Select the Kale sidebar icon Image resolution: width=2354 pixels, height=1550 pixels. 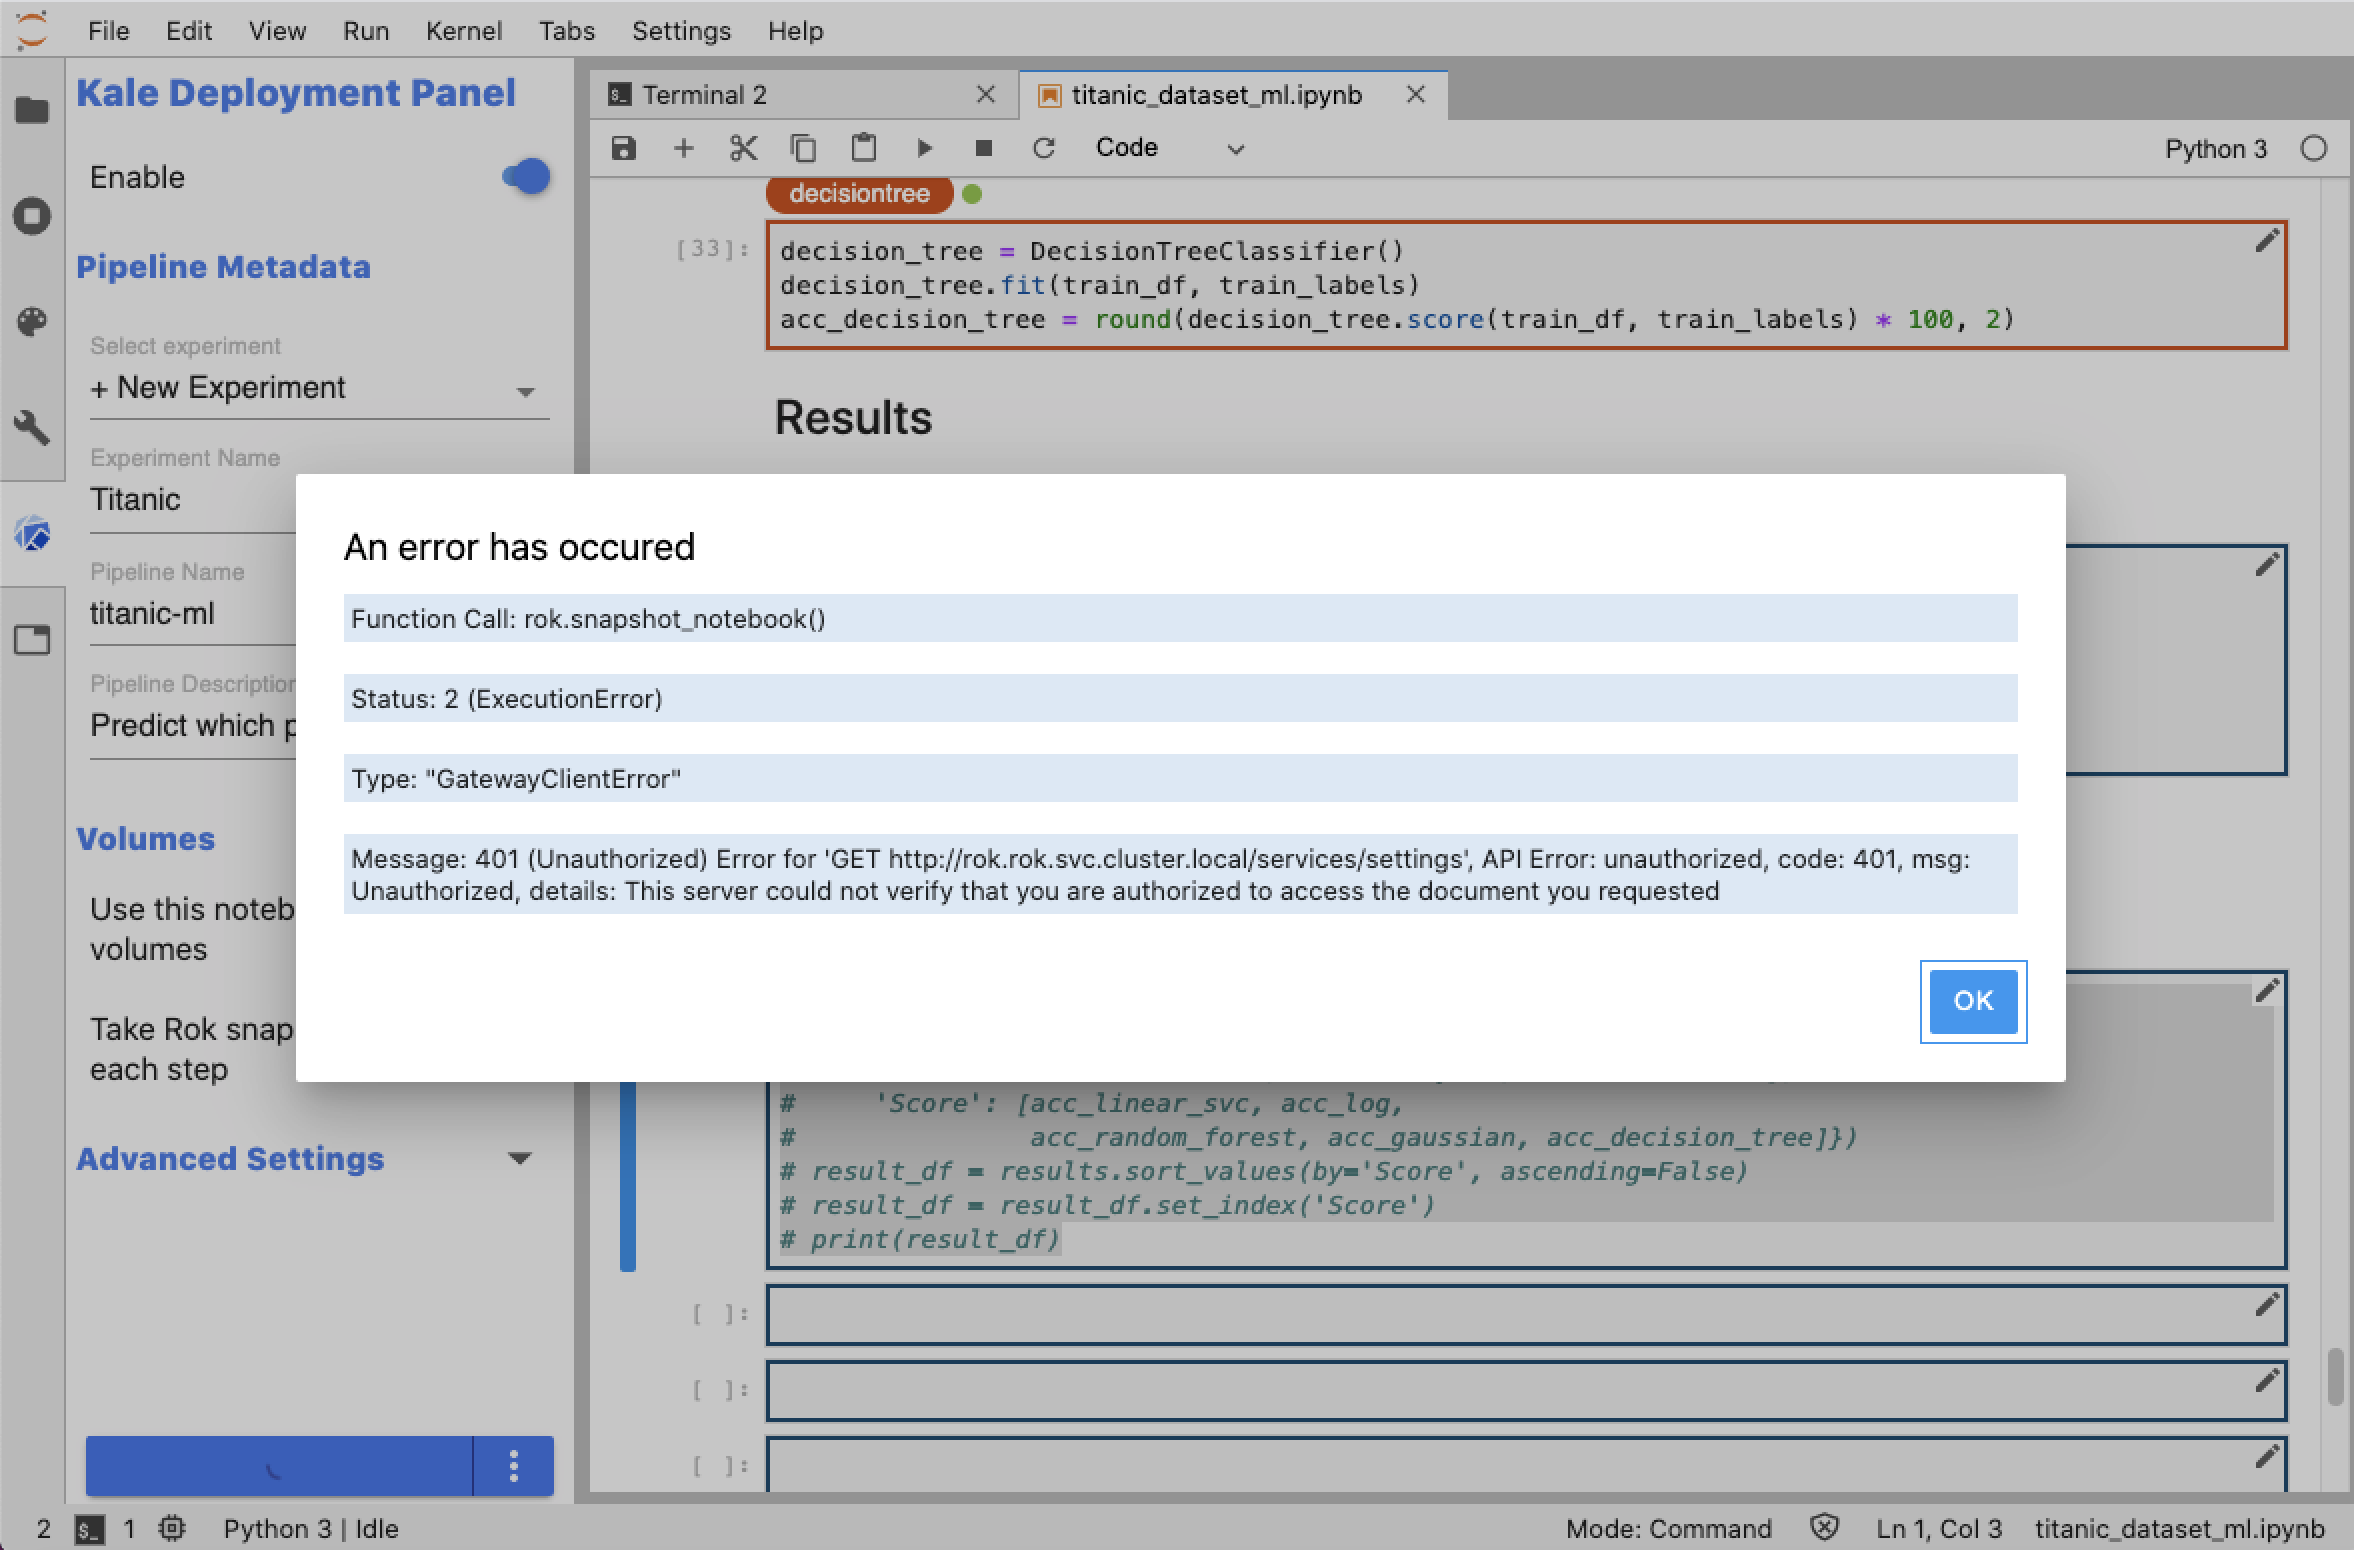pos(32,534)
